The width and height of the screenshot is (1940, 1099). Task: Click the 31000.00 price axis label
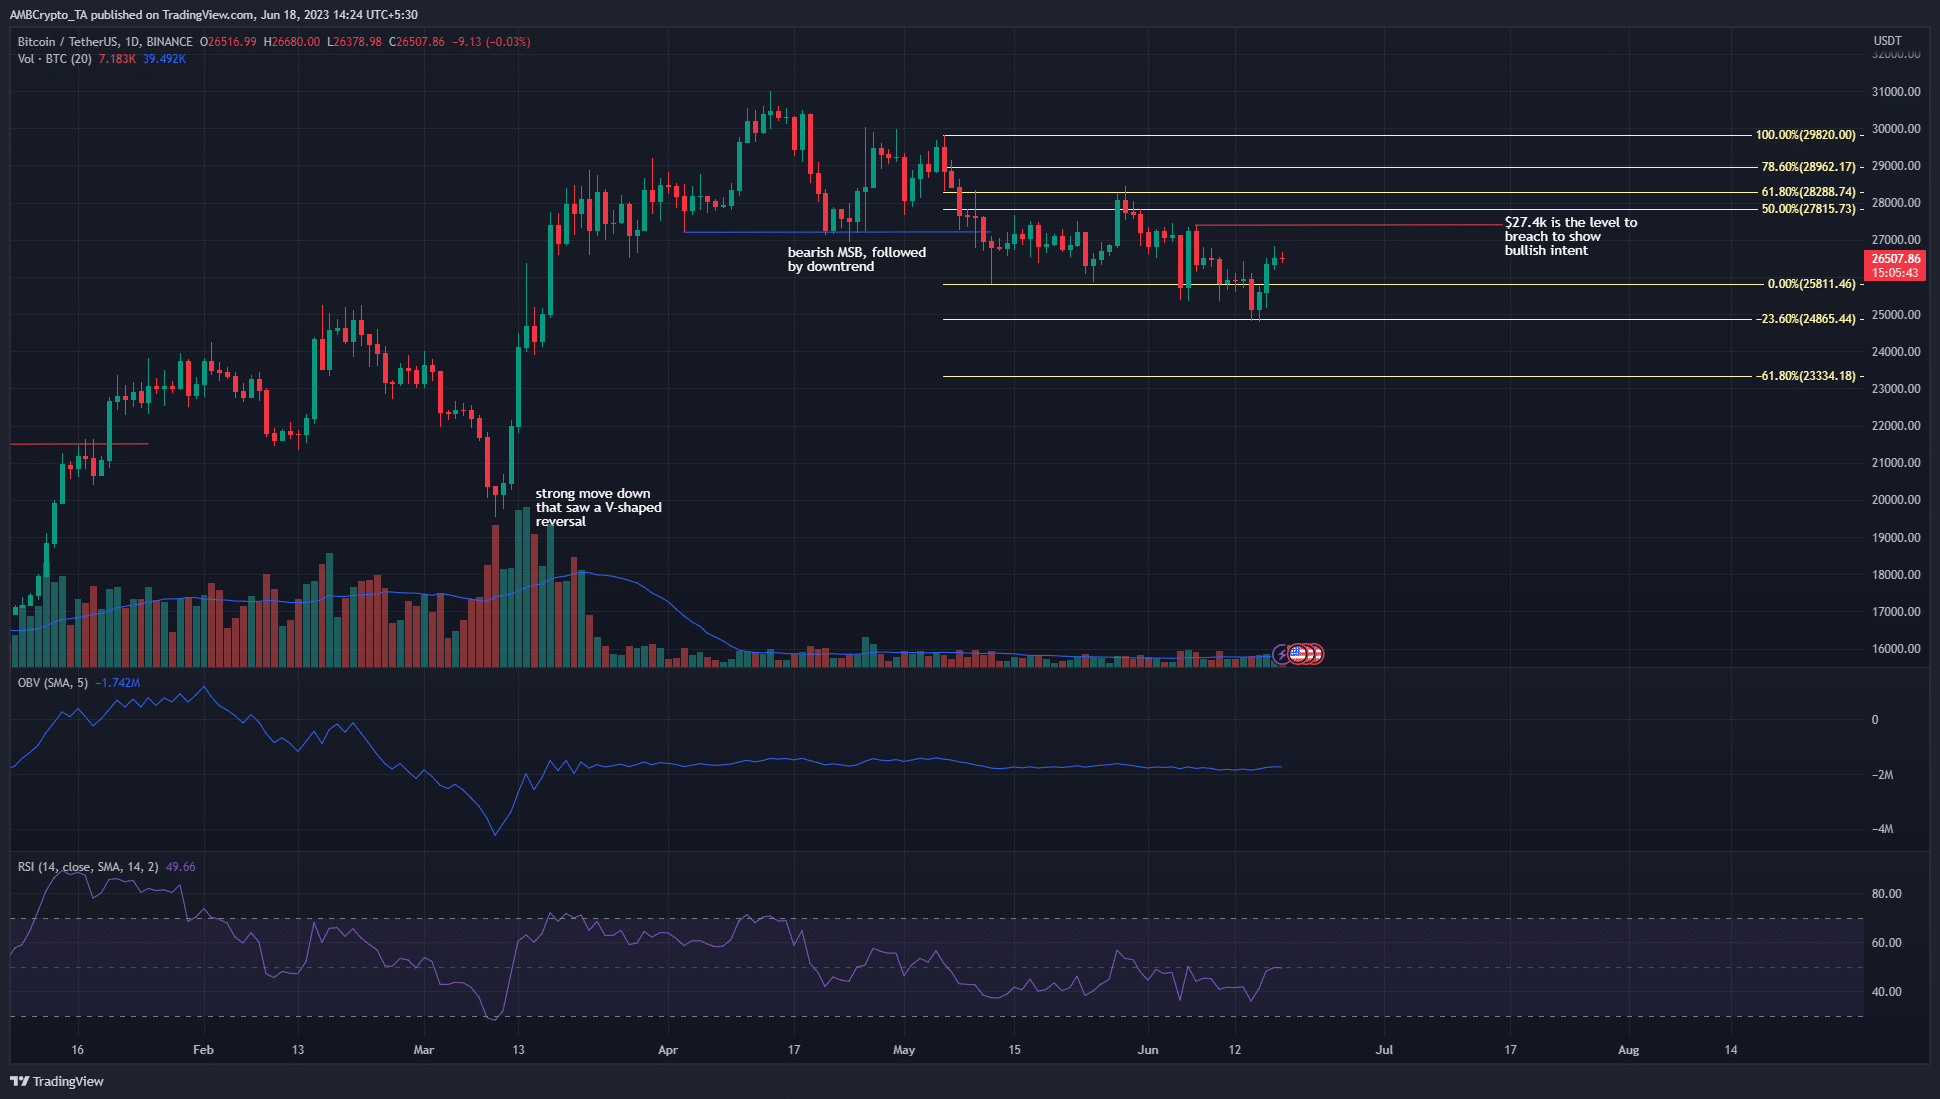tap(1896, 91)
